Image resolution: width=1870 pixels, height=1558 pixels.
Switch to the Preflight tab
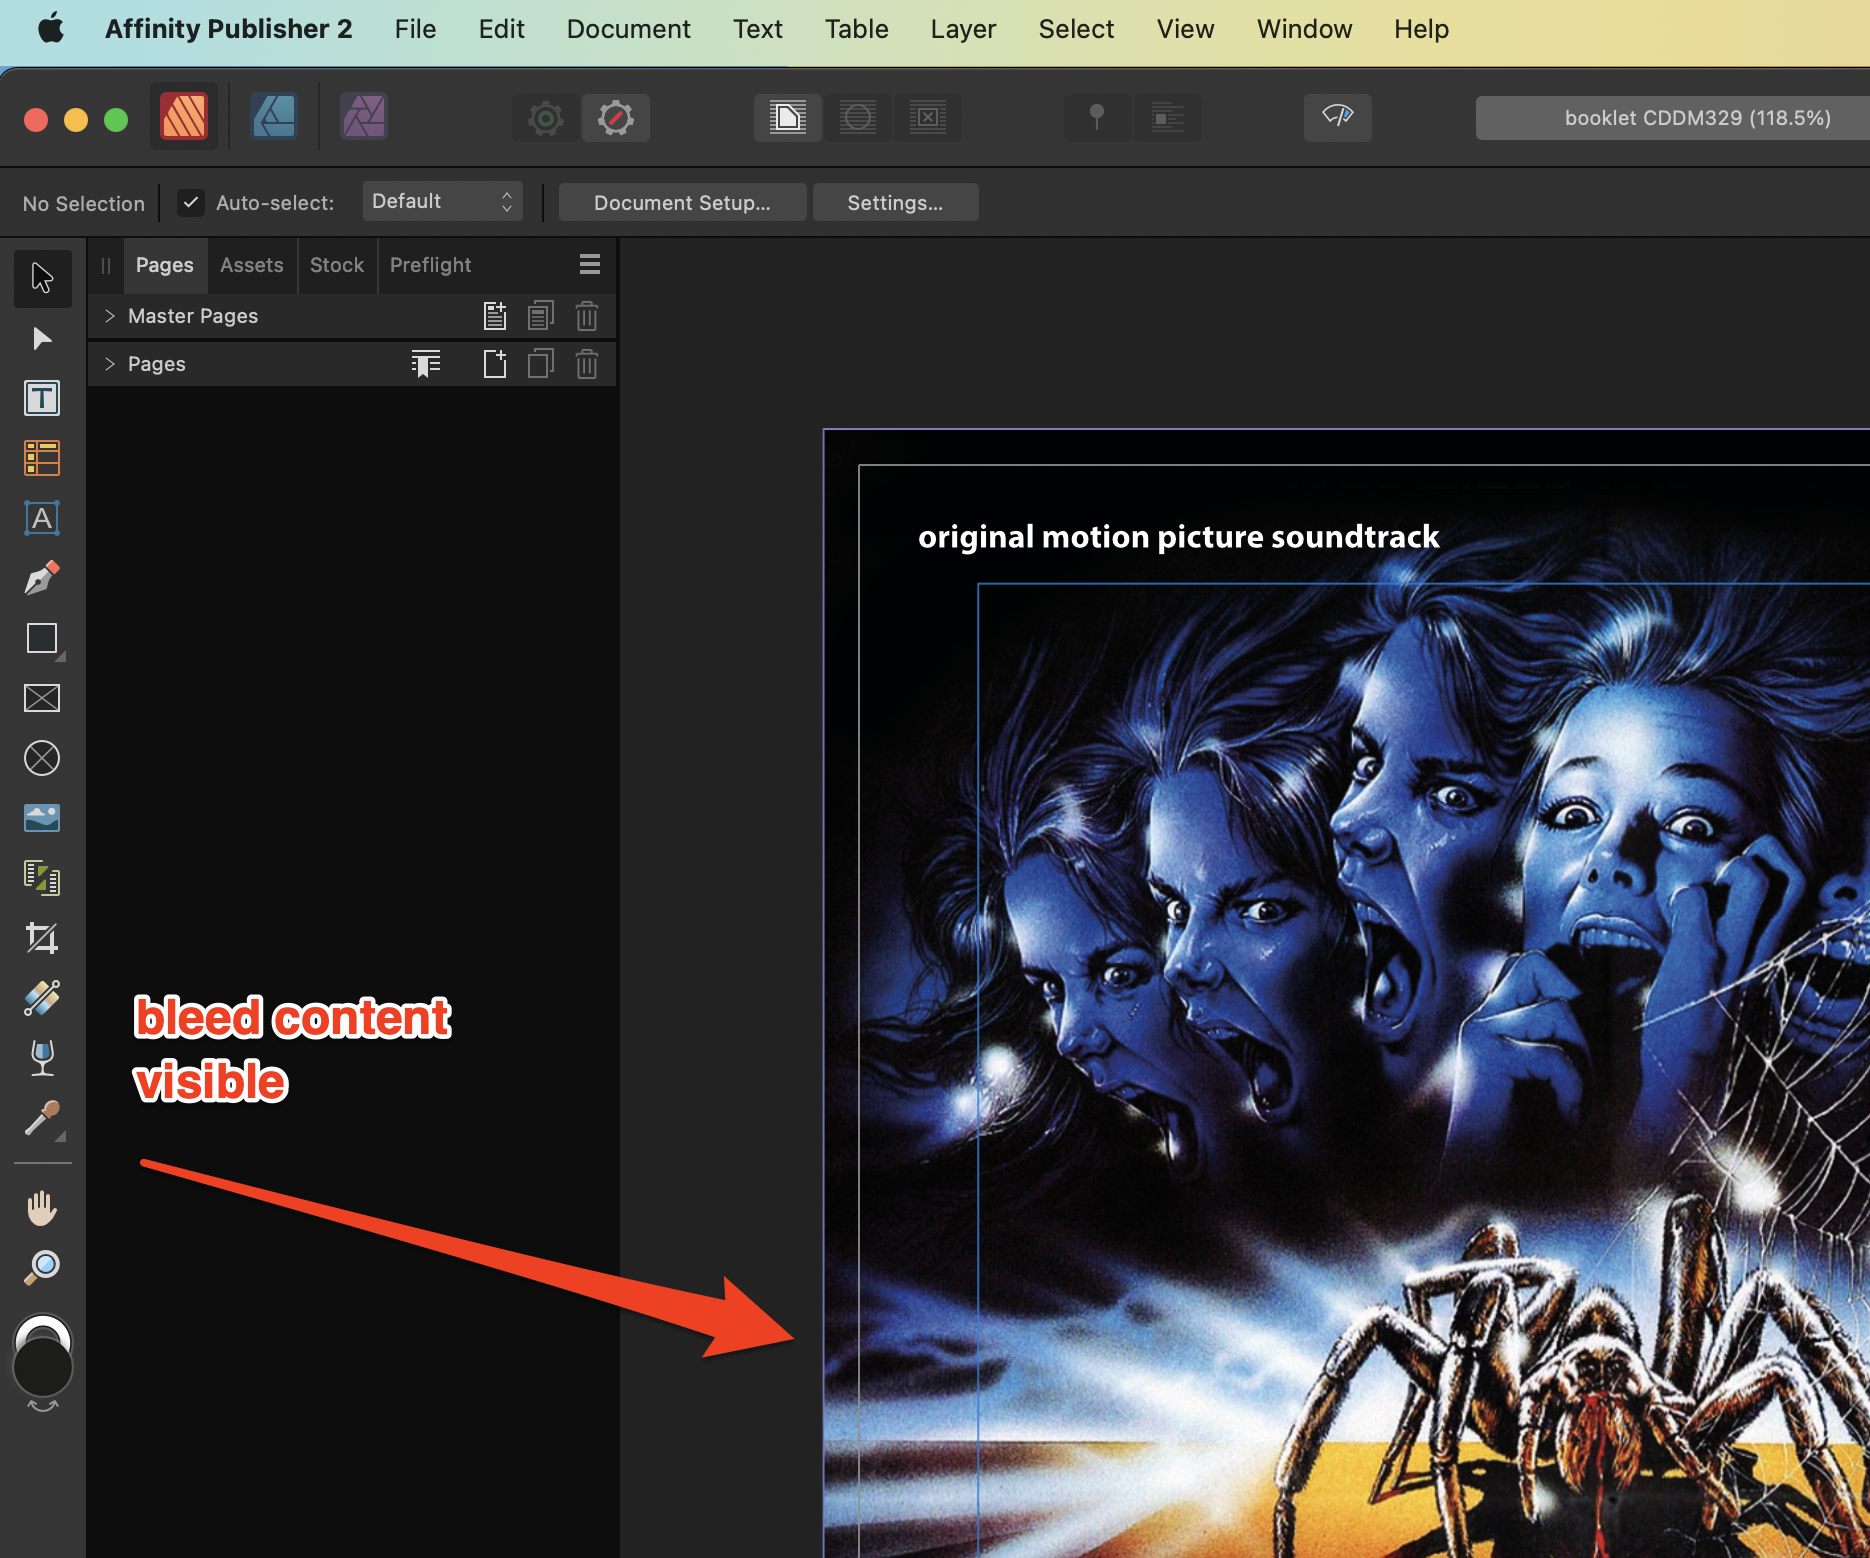(x=430, y=265)
